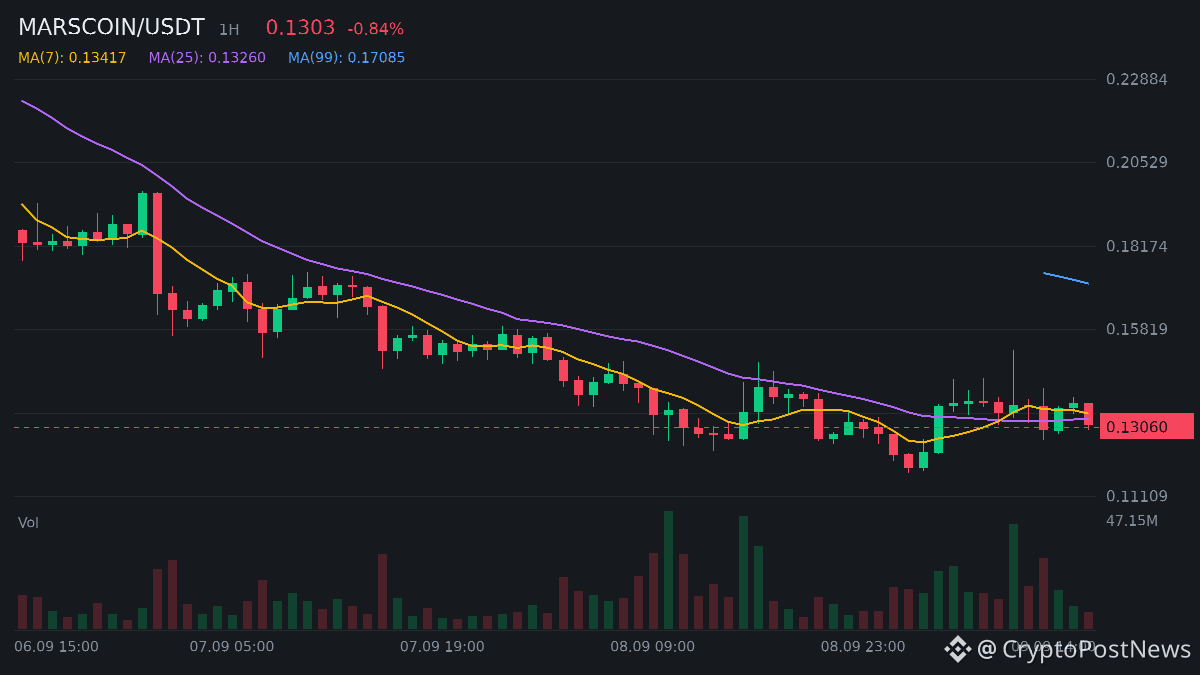Select the 06.09 15:00 time marker
This screenshot has height=675, width=1200.
coord(56,647)
